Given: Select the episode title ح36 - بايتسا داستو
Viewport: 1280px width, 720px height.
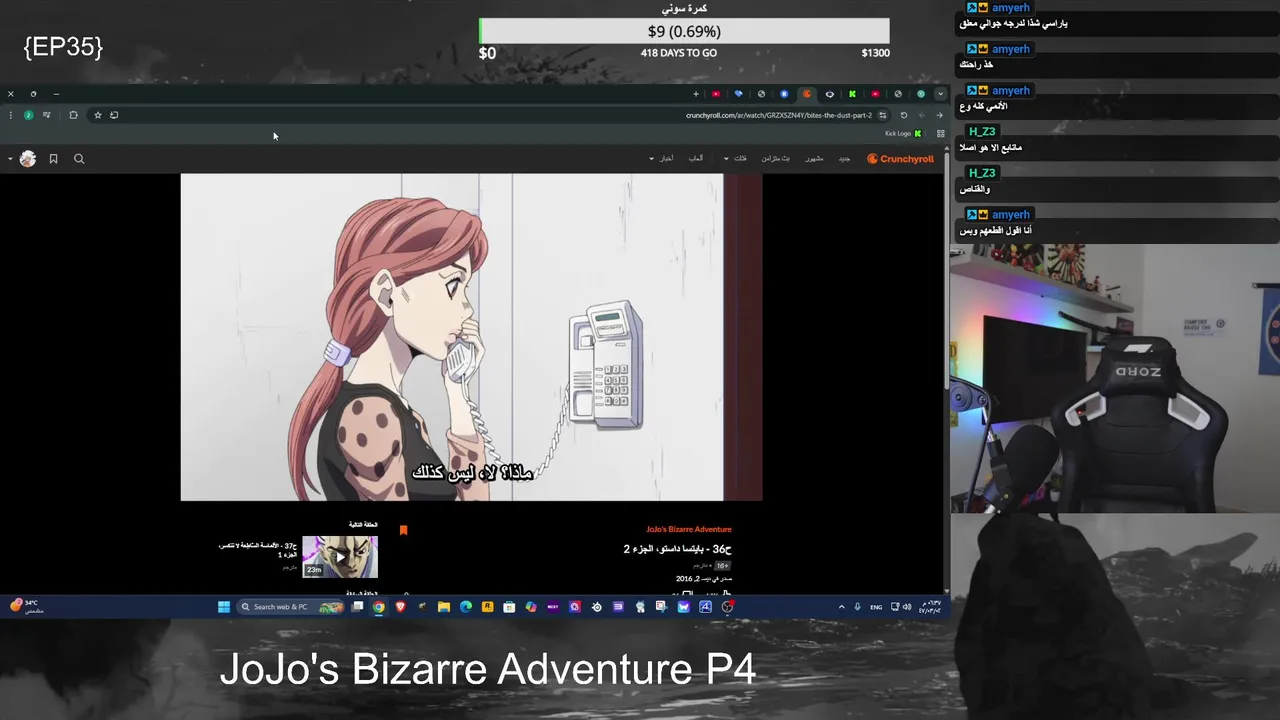Looking at the screenshot, I should pyautogui.click(x=678, y=549).
